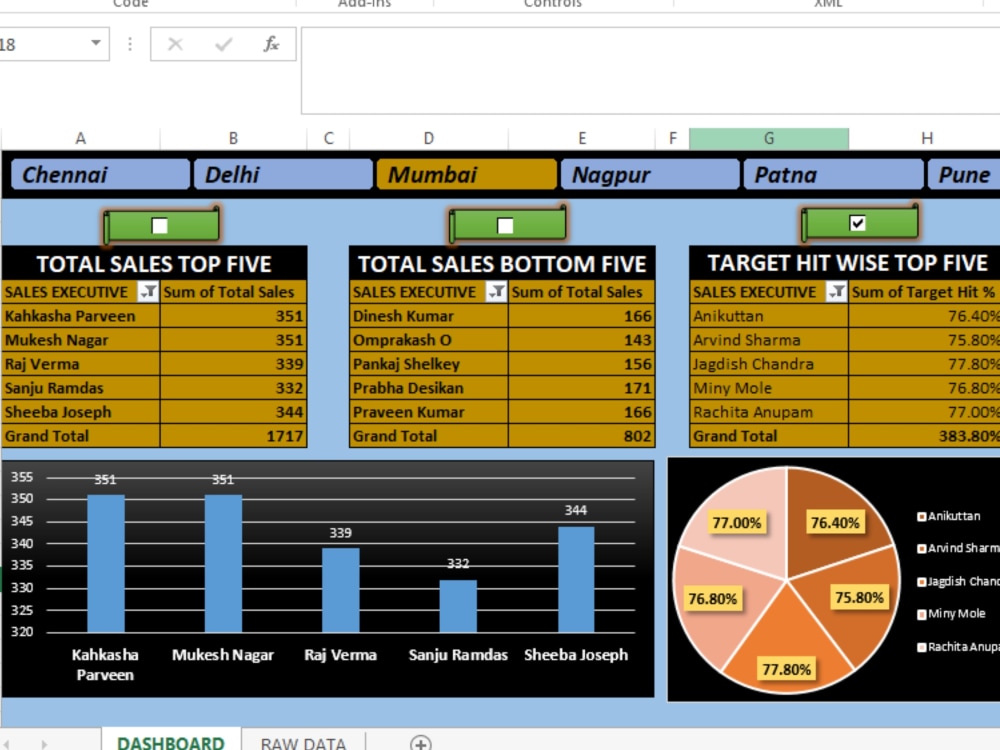Image resolution: width=1000 pixels, height=750 pixels.
Task: Click the formula bar options dots icon
Action: pos(130,44)
